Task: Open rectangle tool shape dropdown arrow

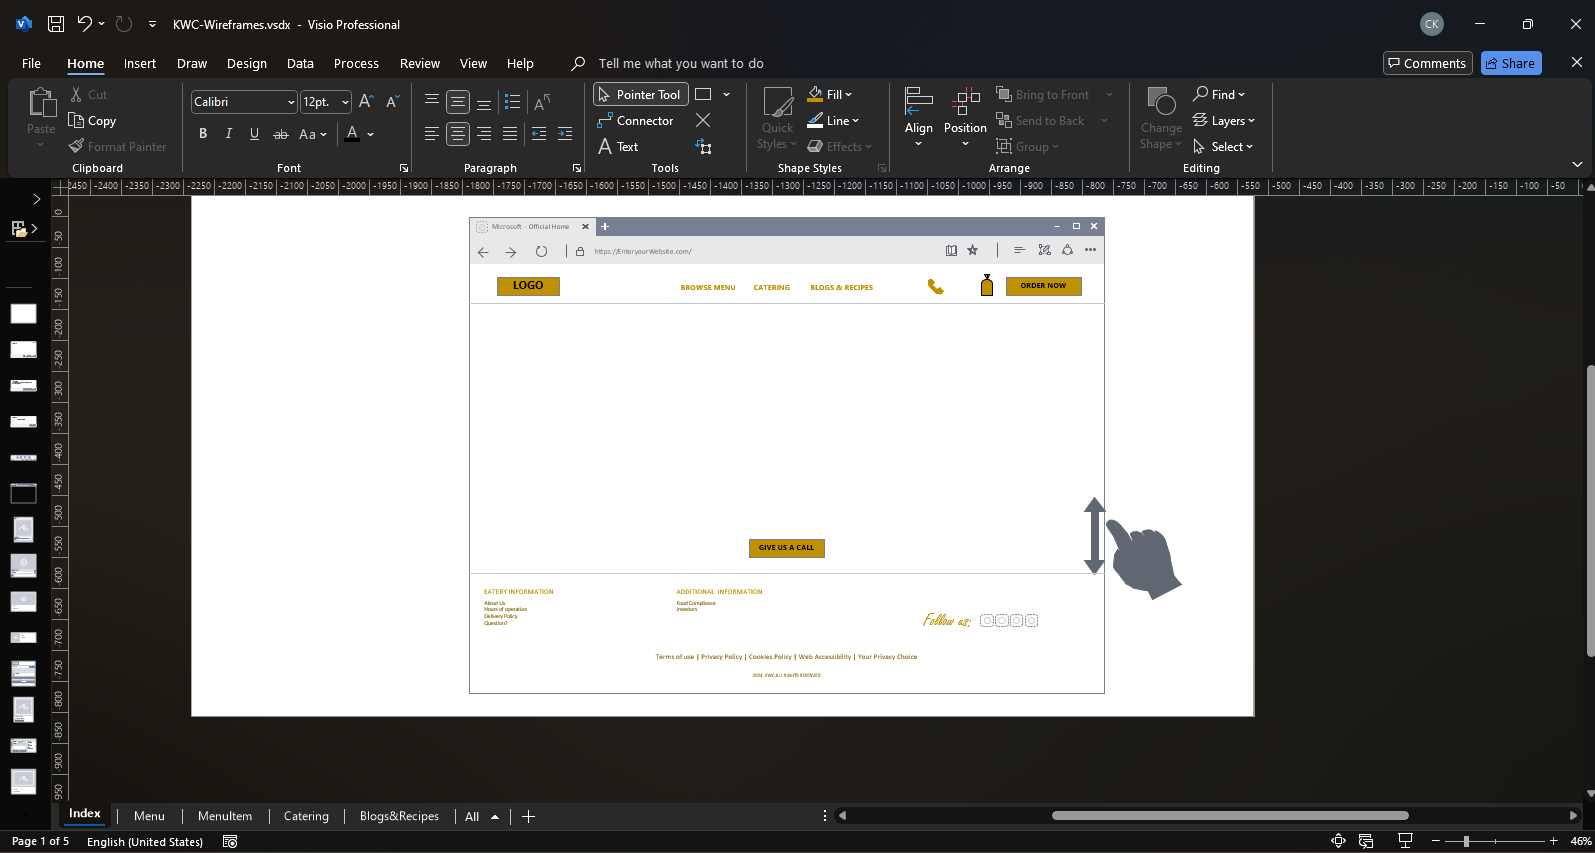Action: pyautogui.click(x=726, y=94)
